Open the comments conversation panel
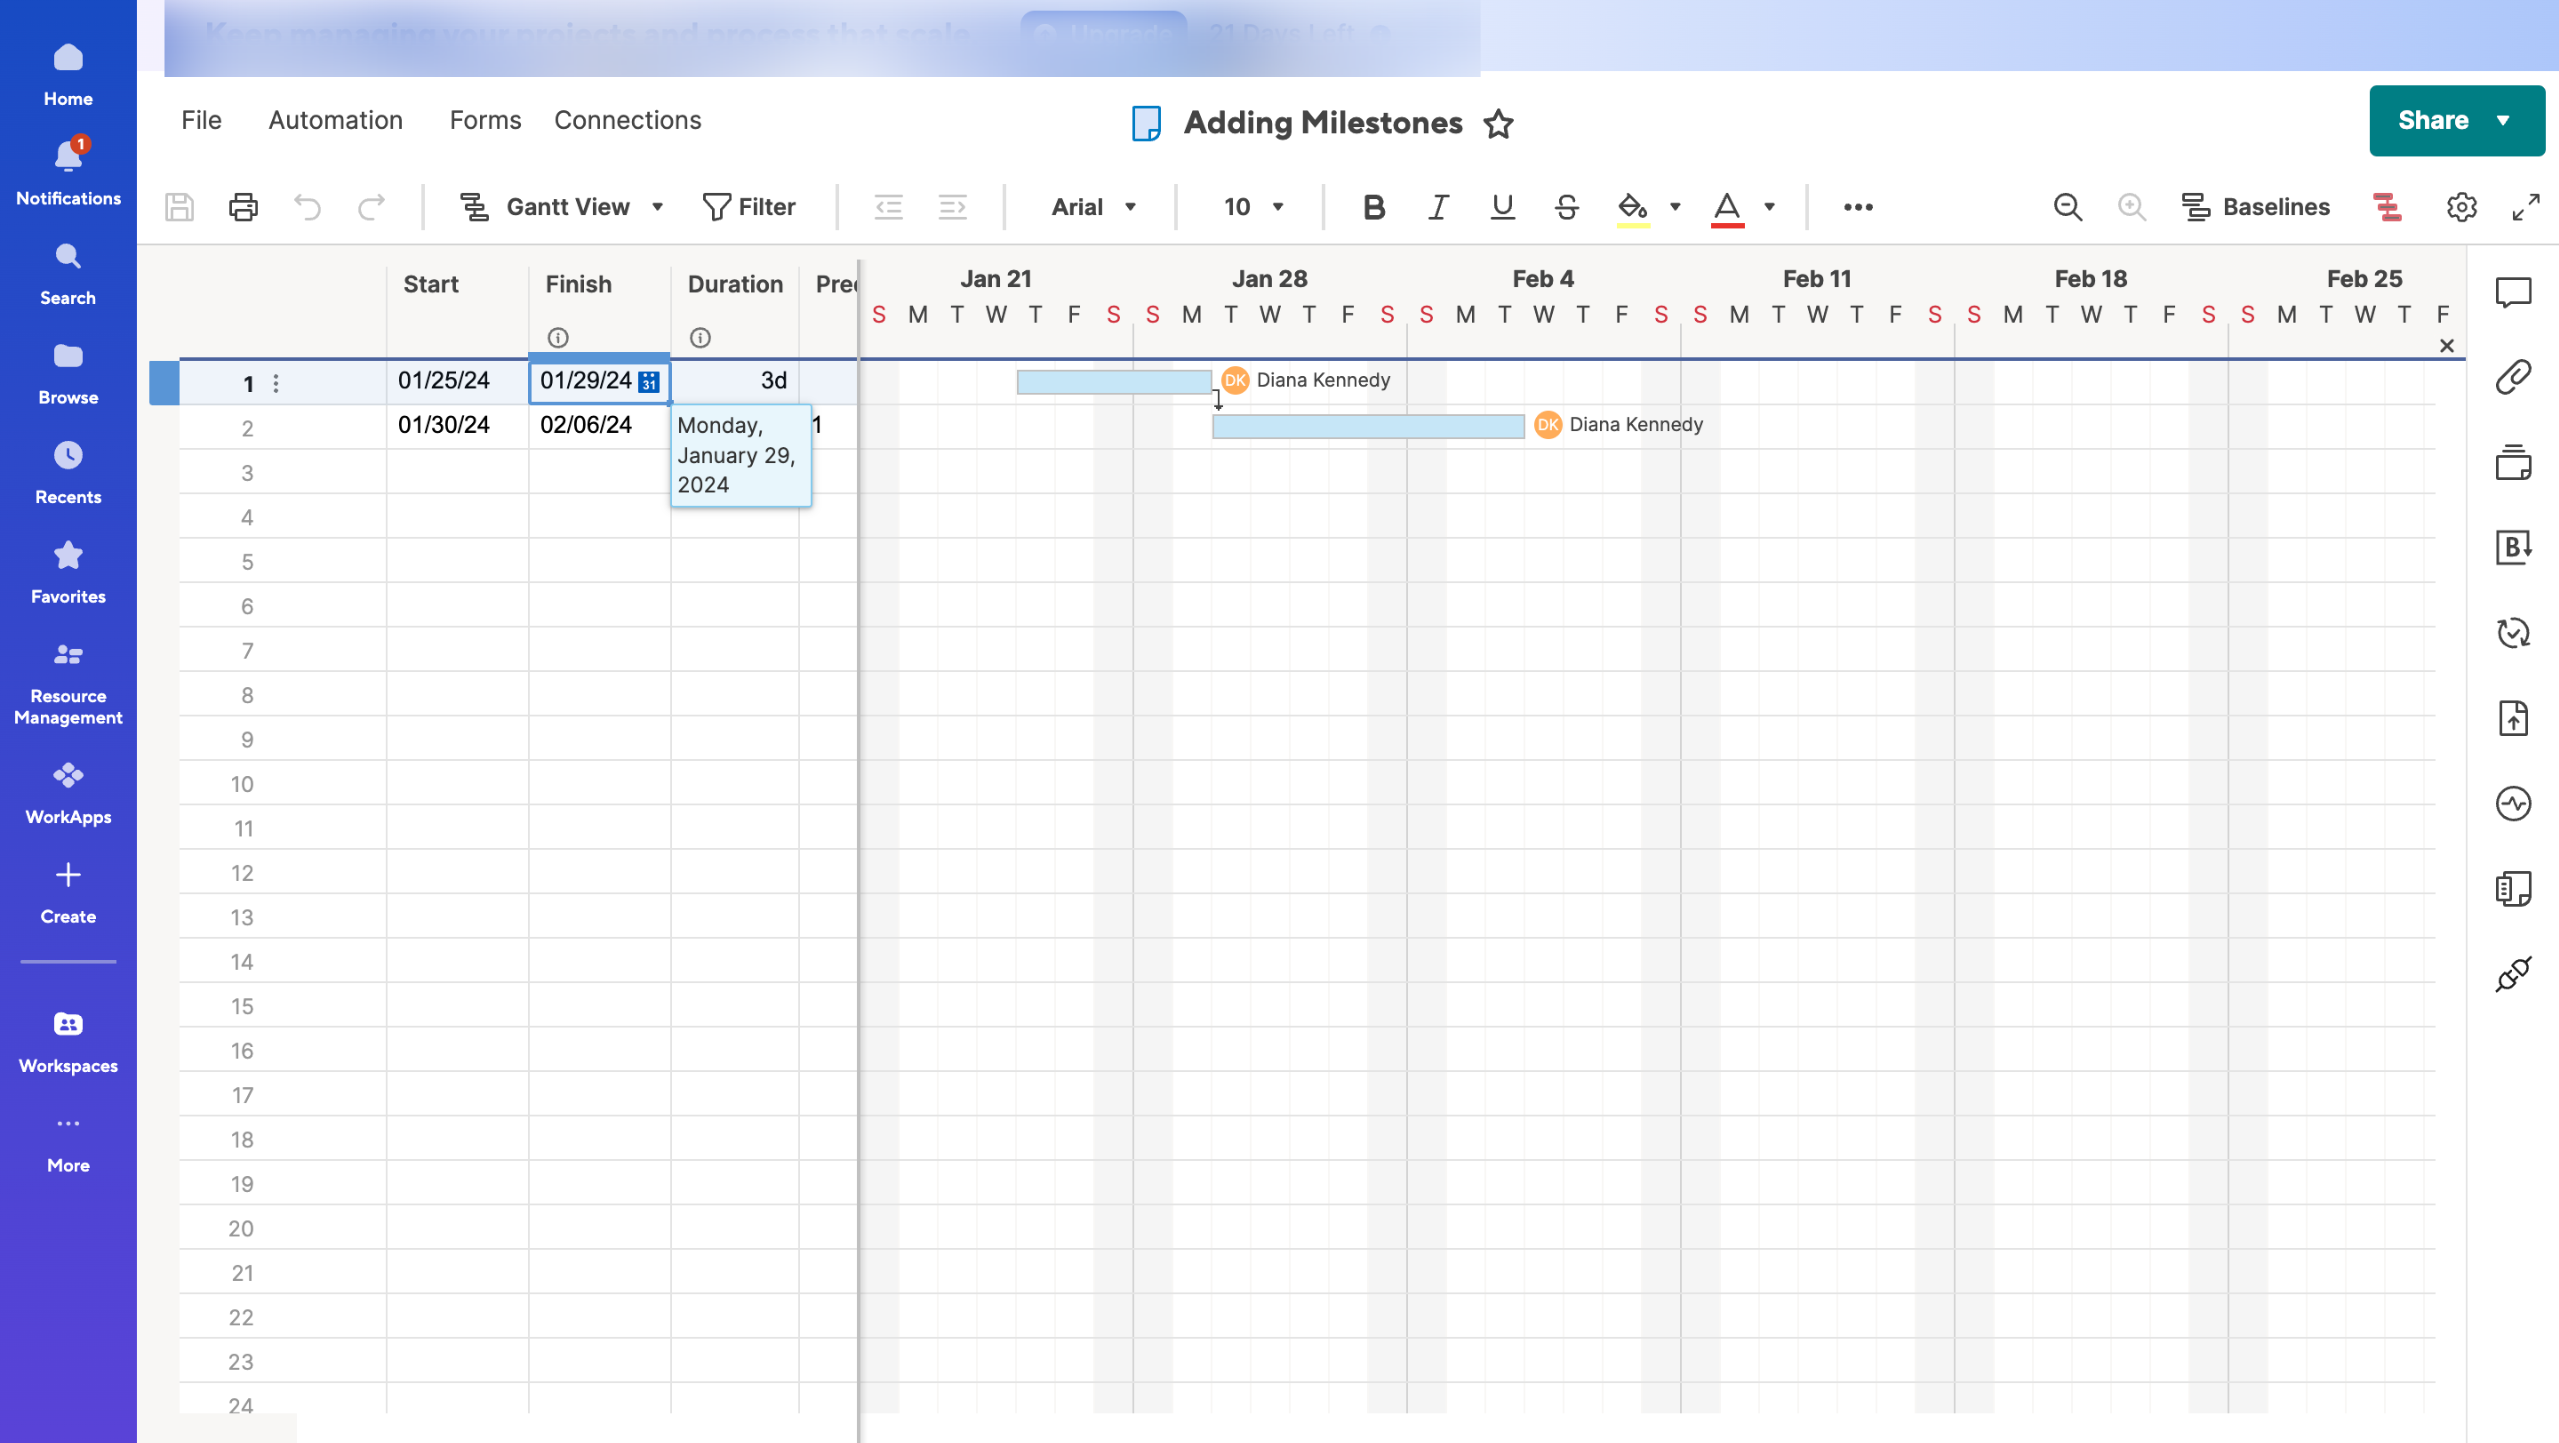The width and height of the screenshot is (2559, 1443). click(x=2512, y=292)
